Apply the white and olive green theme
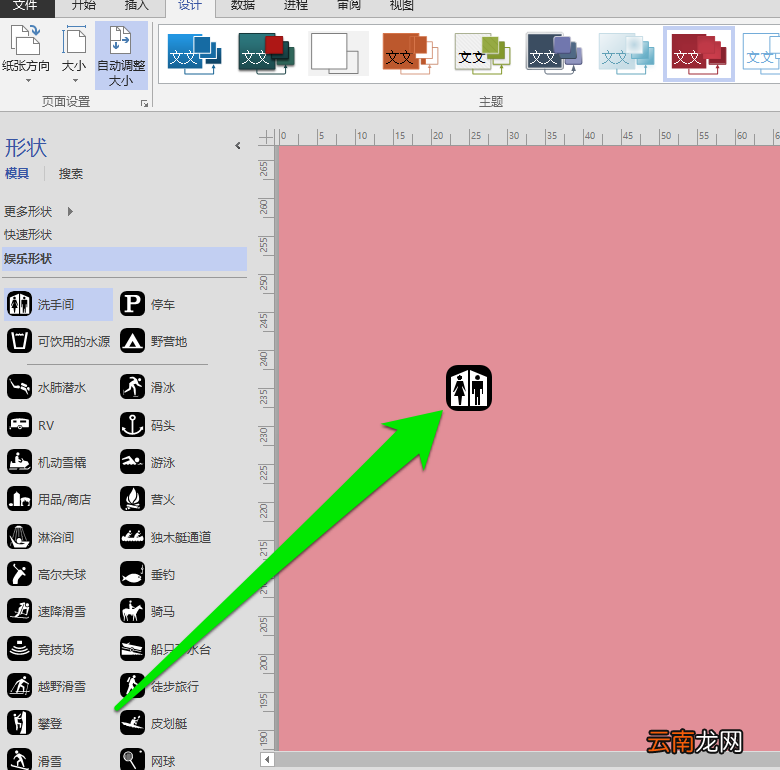The image size is (780, 770). [482, 54]
